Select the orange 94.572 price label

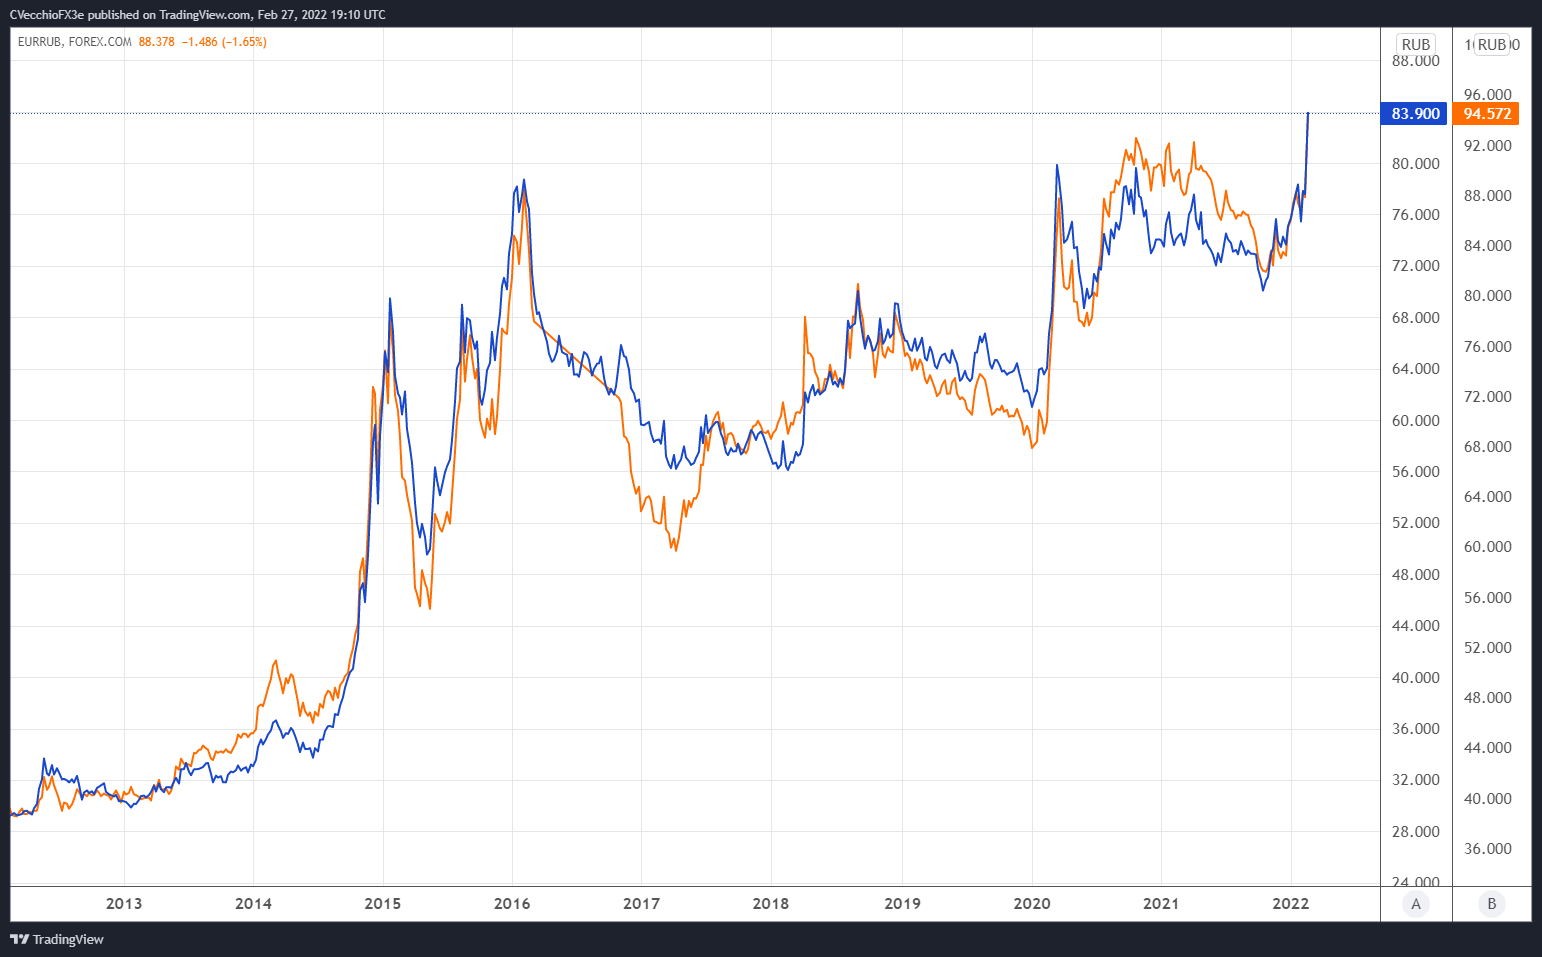coord(1486,113)
